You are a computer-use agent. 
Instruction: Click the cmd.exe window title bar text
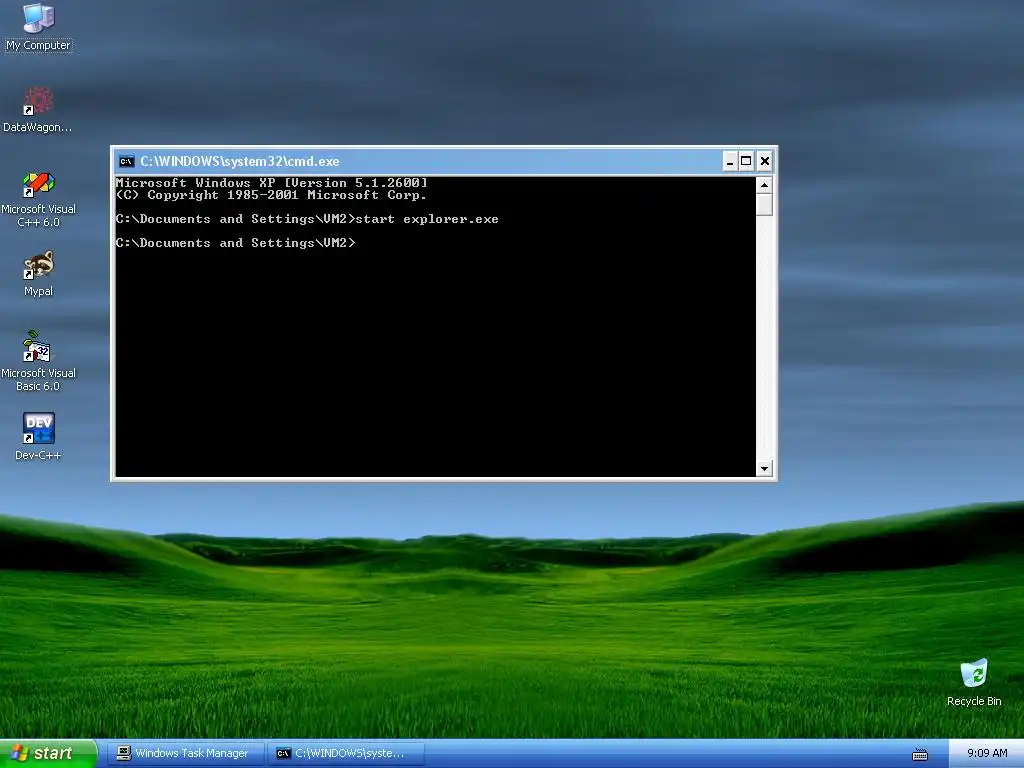coord(240,161)
